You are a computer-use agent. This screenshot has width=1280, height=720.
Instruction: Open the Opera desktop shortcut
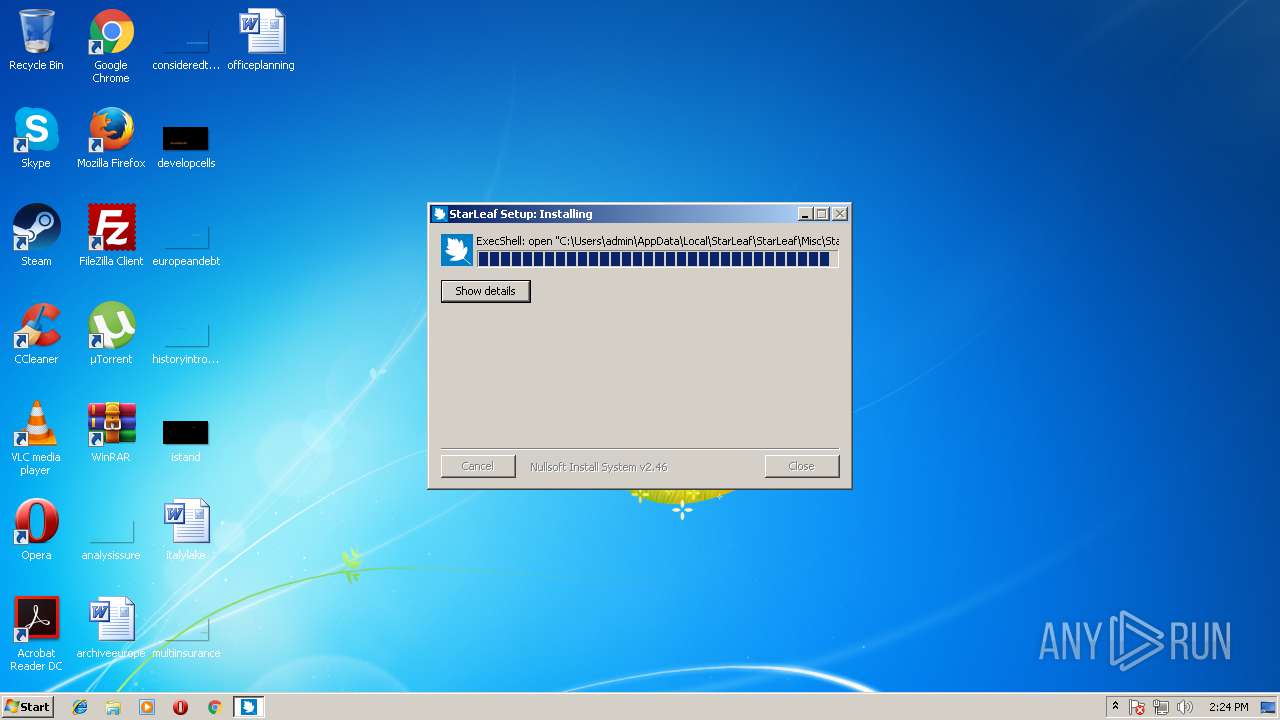pos(36,530)
